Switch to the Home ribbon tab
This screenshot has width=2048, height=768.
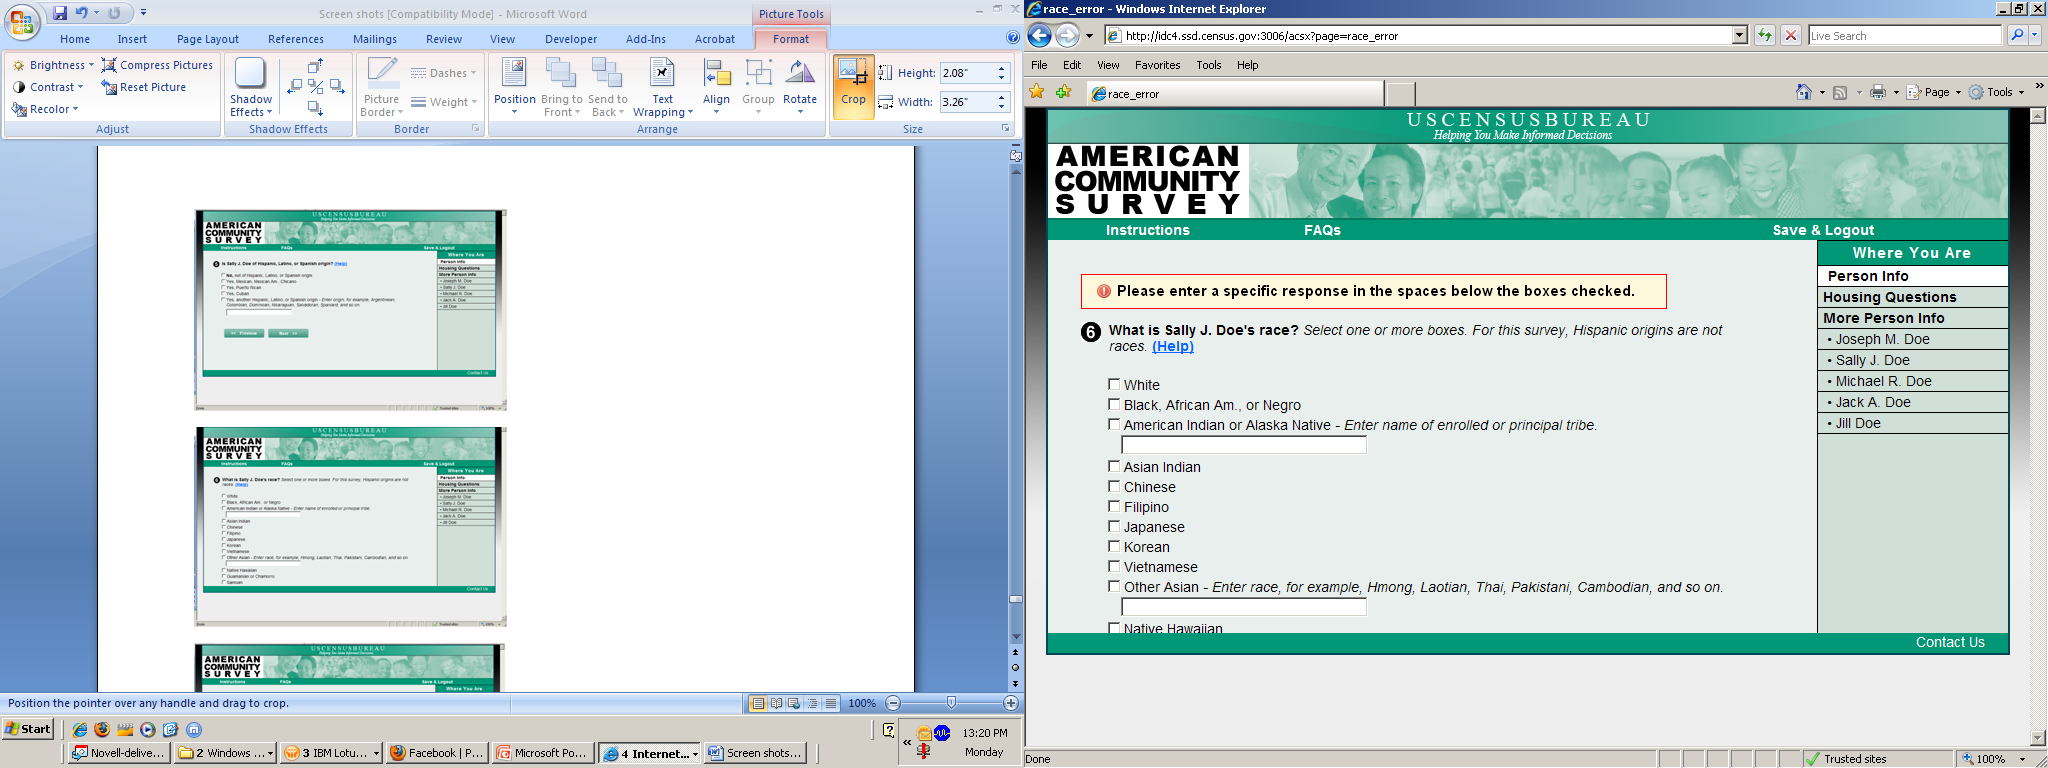coord(75,39)
